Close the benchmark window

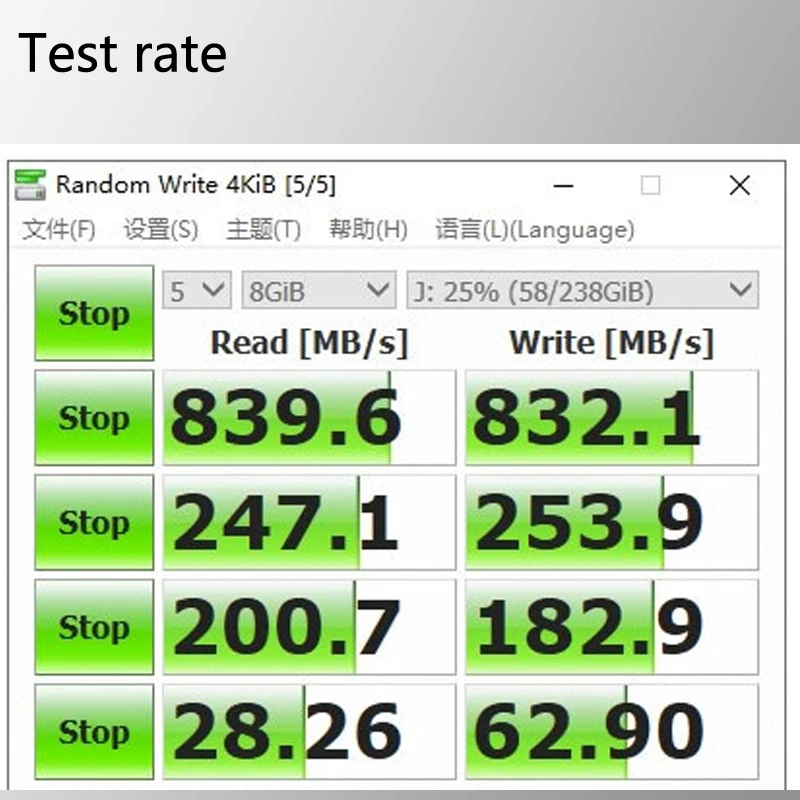tap(740, 186)
